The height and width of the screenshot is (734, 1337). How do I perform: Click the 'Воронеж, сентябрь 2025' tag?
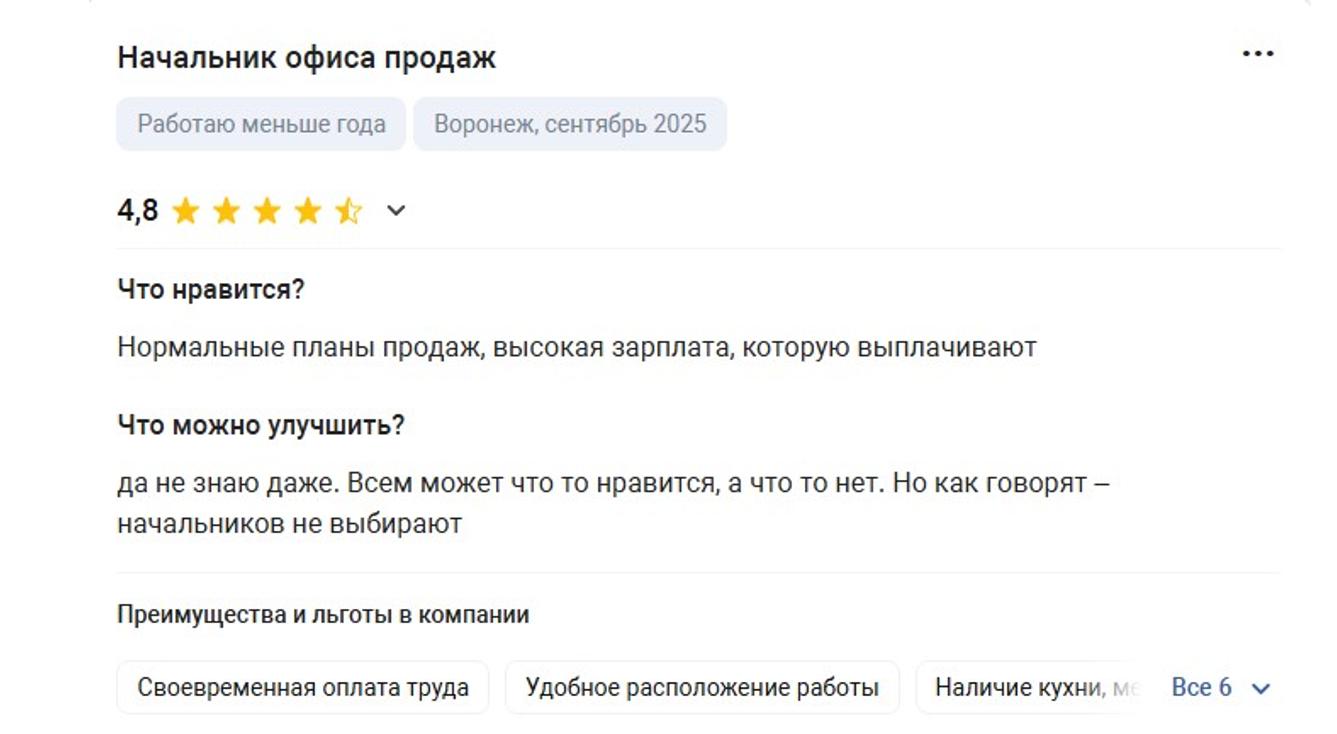point(570,123)
